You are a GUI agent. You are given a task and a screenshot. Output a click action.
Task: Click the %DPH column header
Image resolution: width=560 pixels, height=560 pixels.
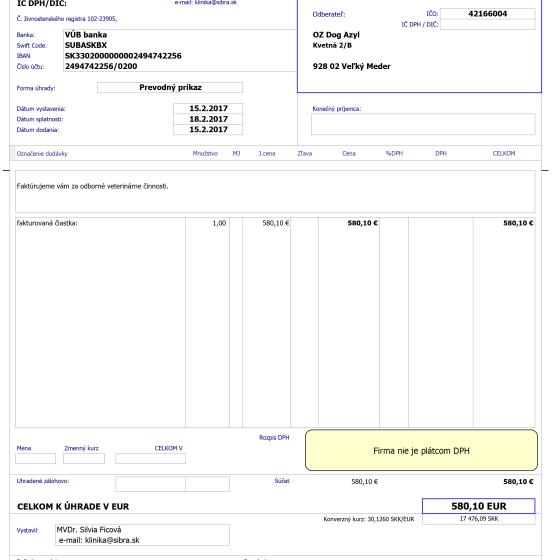394,154
